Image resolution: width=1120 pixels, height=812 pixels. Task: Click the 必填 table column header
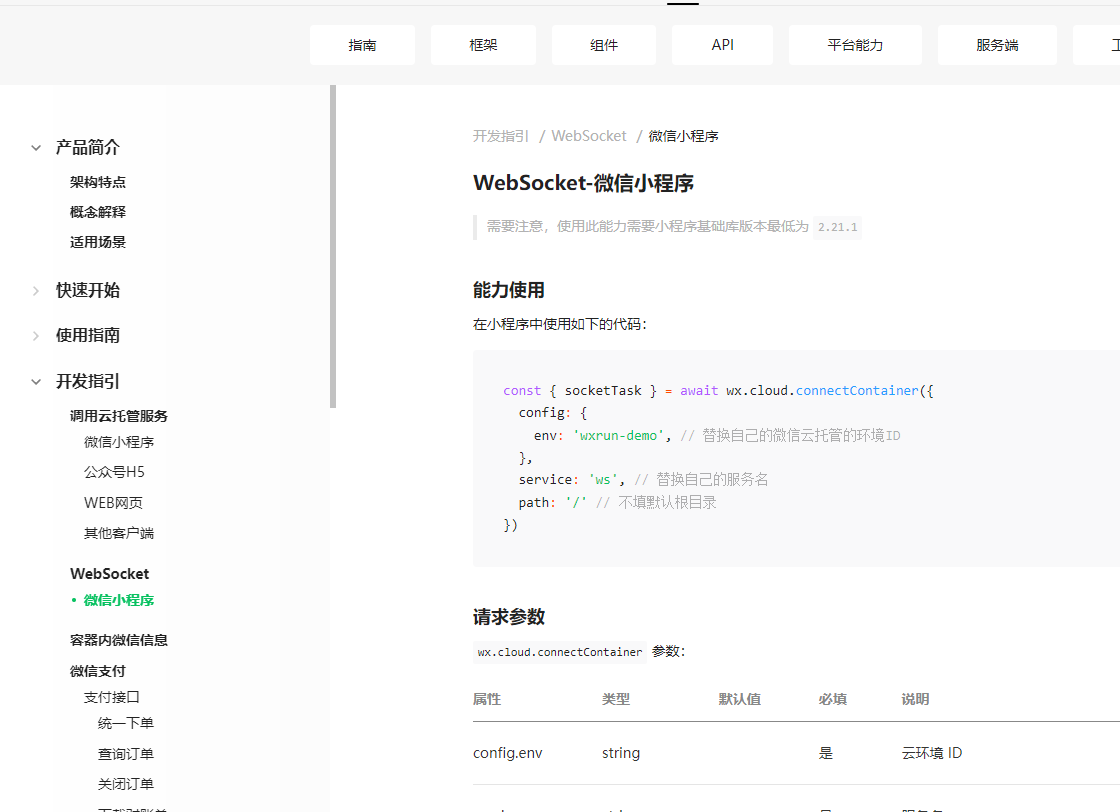(833, 699)
